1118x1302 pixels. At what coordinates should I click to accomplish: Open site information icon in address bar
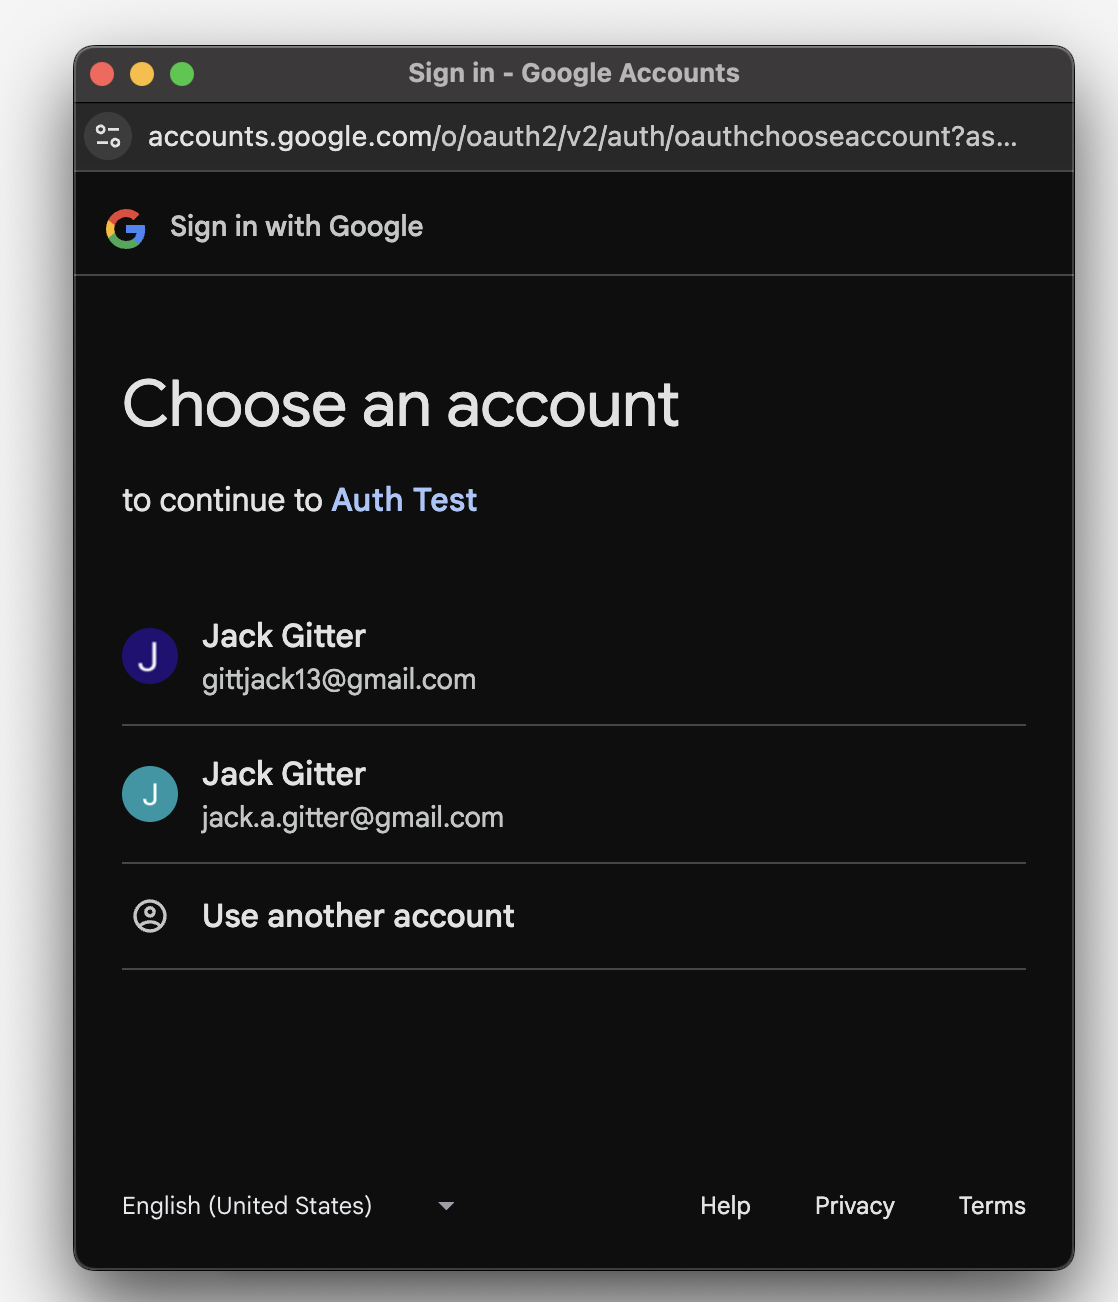[108, 136]
